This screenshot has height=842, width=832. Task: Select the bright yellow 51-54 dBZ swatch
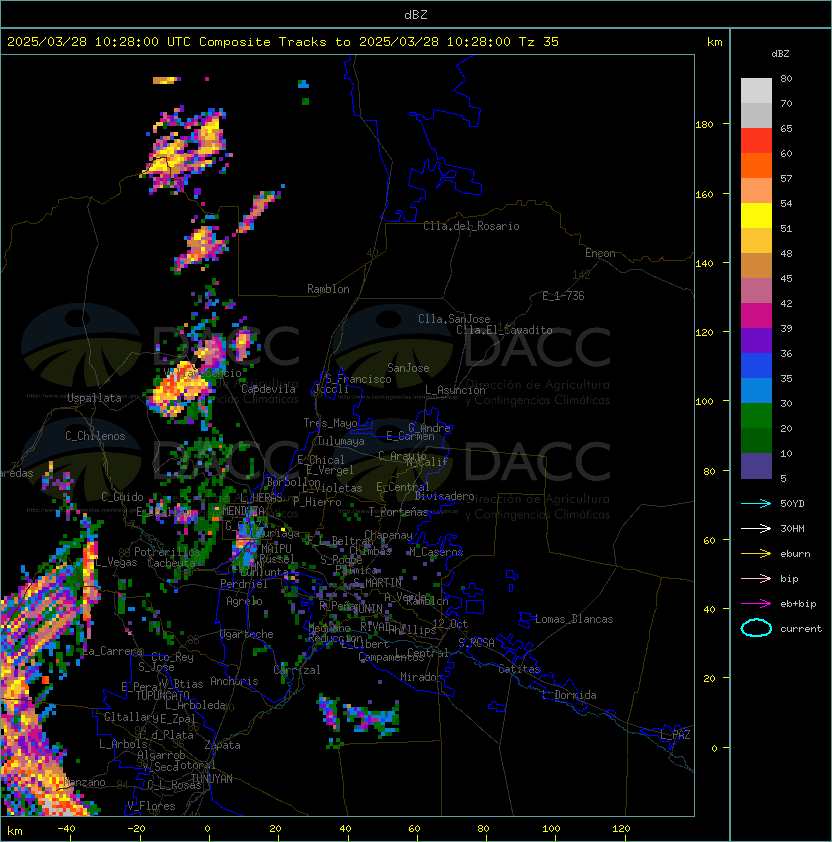click(x=756, y=215)
